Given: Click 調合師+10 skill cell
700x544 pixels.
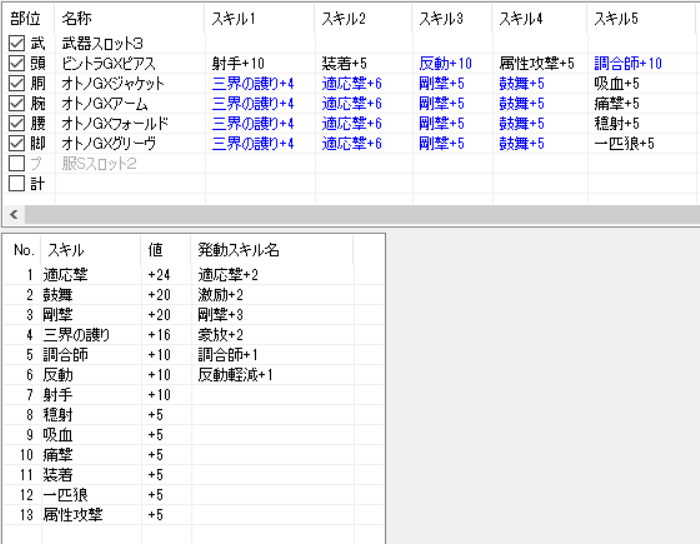Looking at the screenshot, I should [628, 64].
